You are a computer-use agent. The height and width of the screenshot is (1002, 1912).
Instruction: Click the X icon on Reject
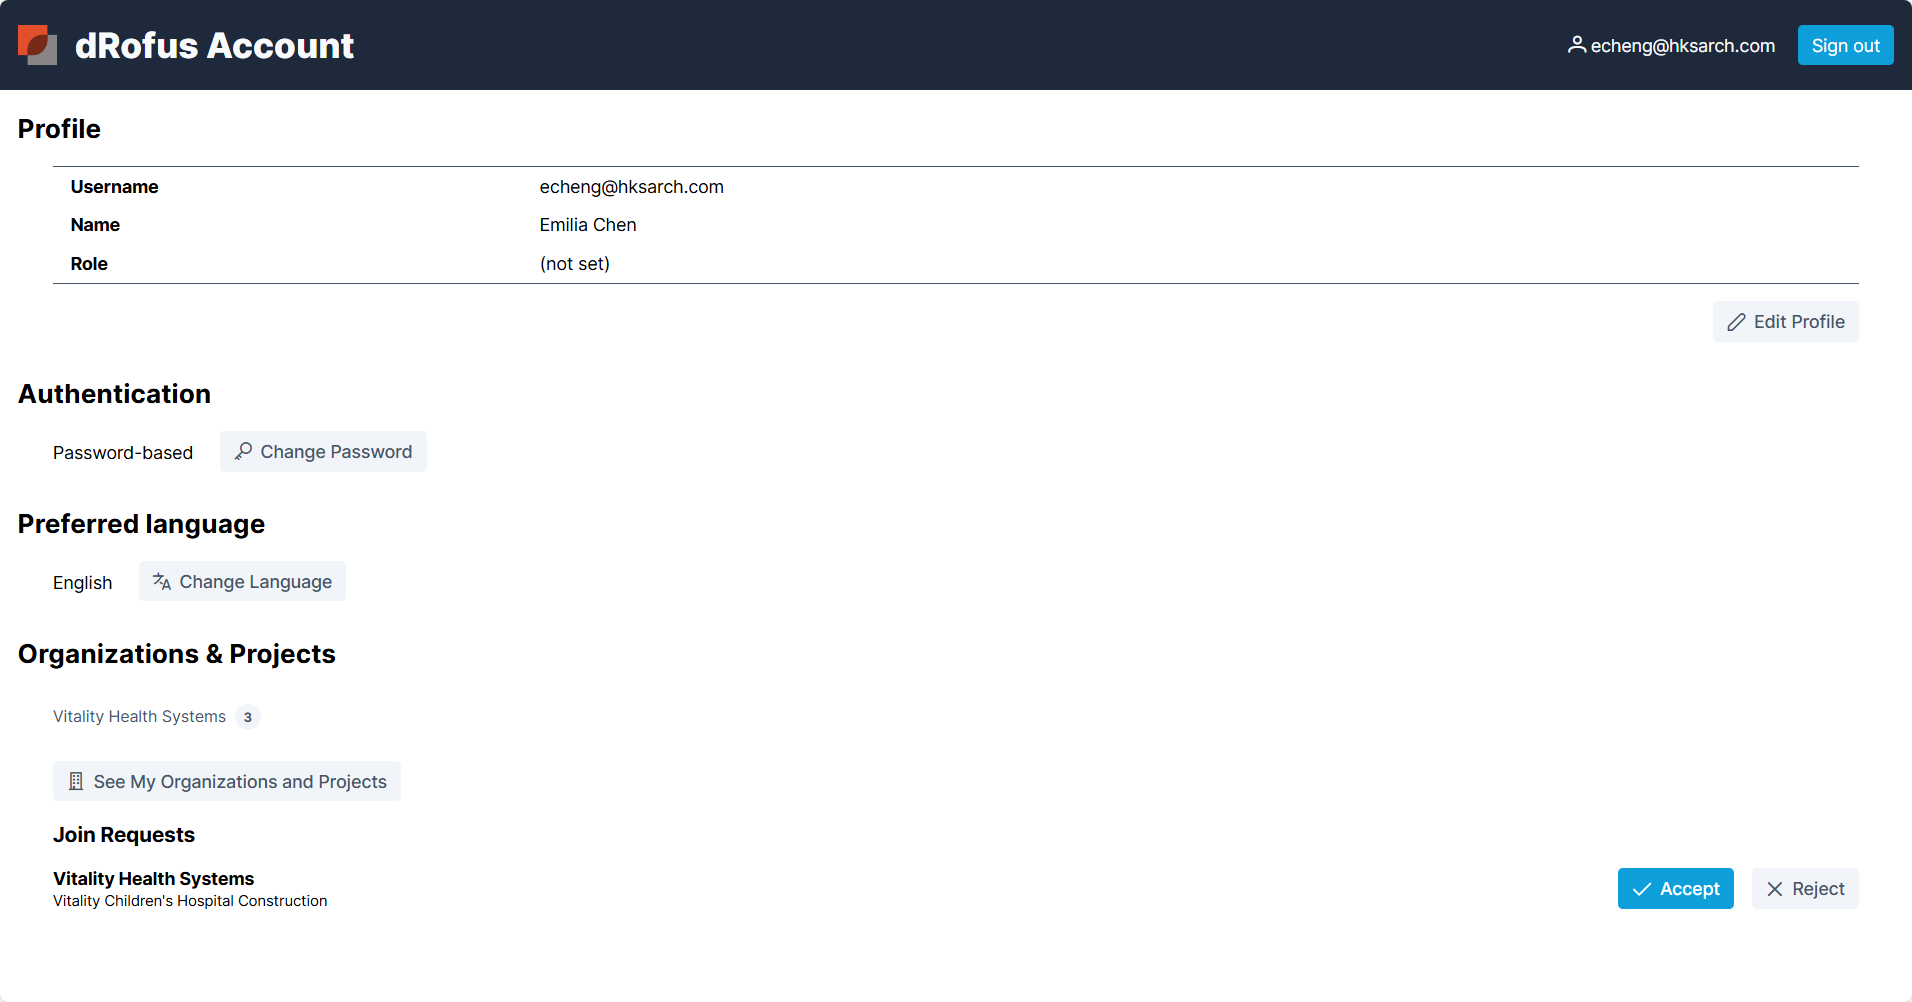click(1775, 889)
